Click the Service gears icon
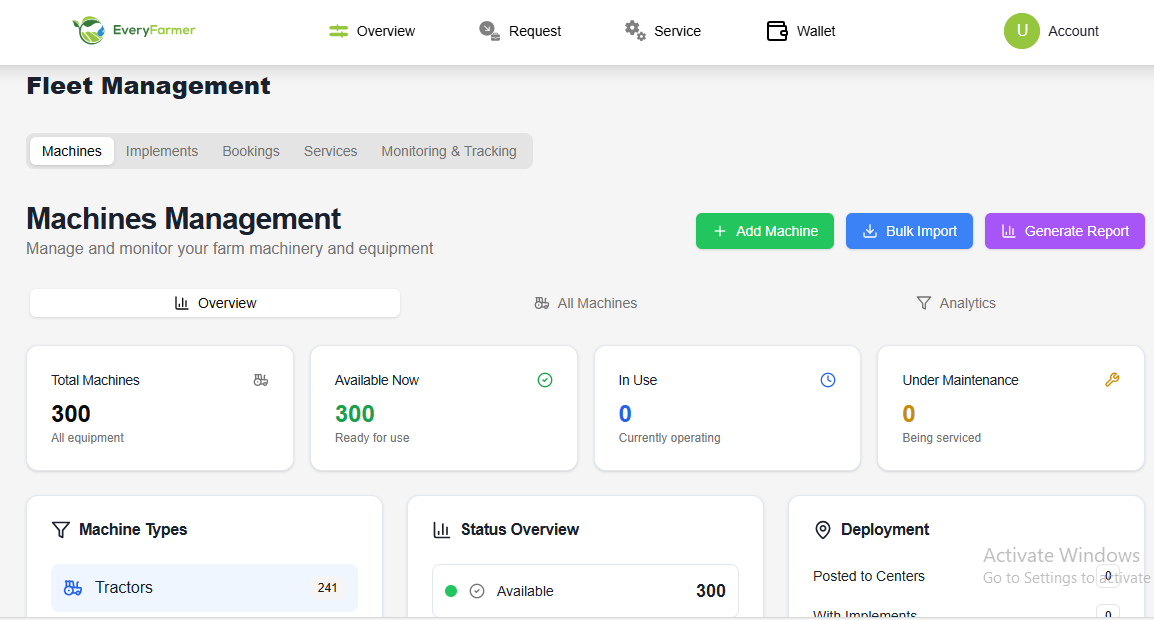 pos(635,31)
